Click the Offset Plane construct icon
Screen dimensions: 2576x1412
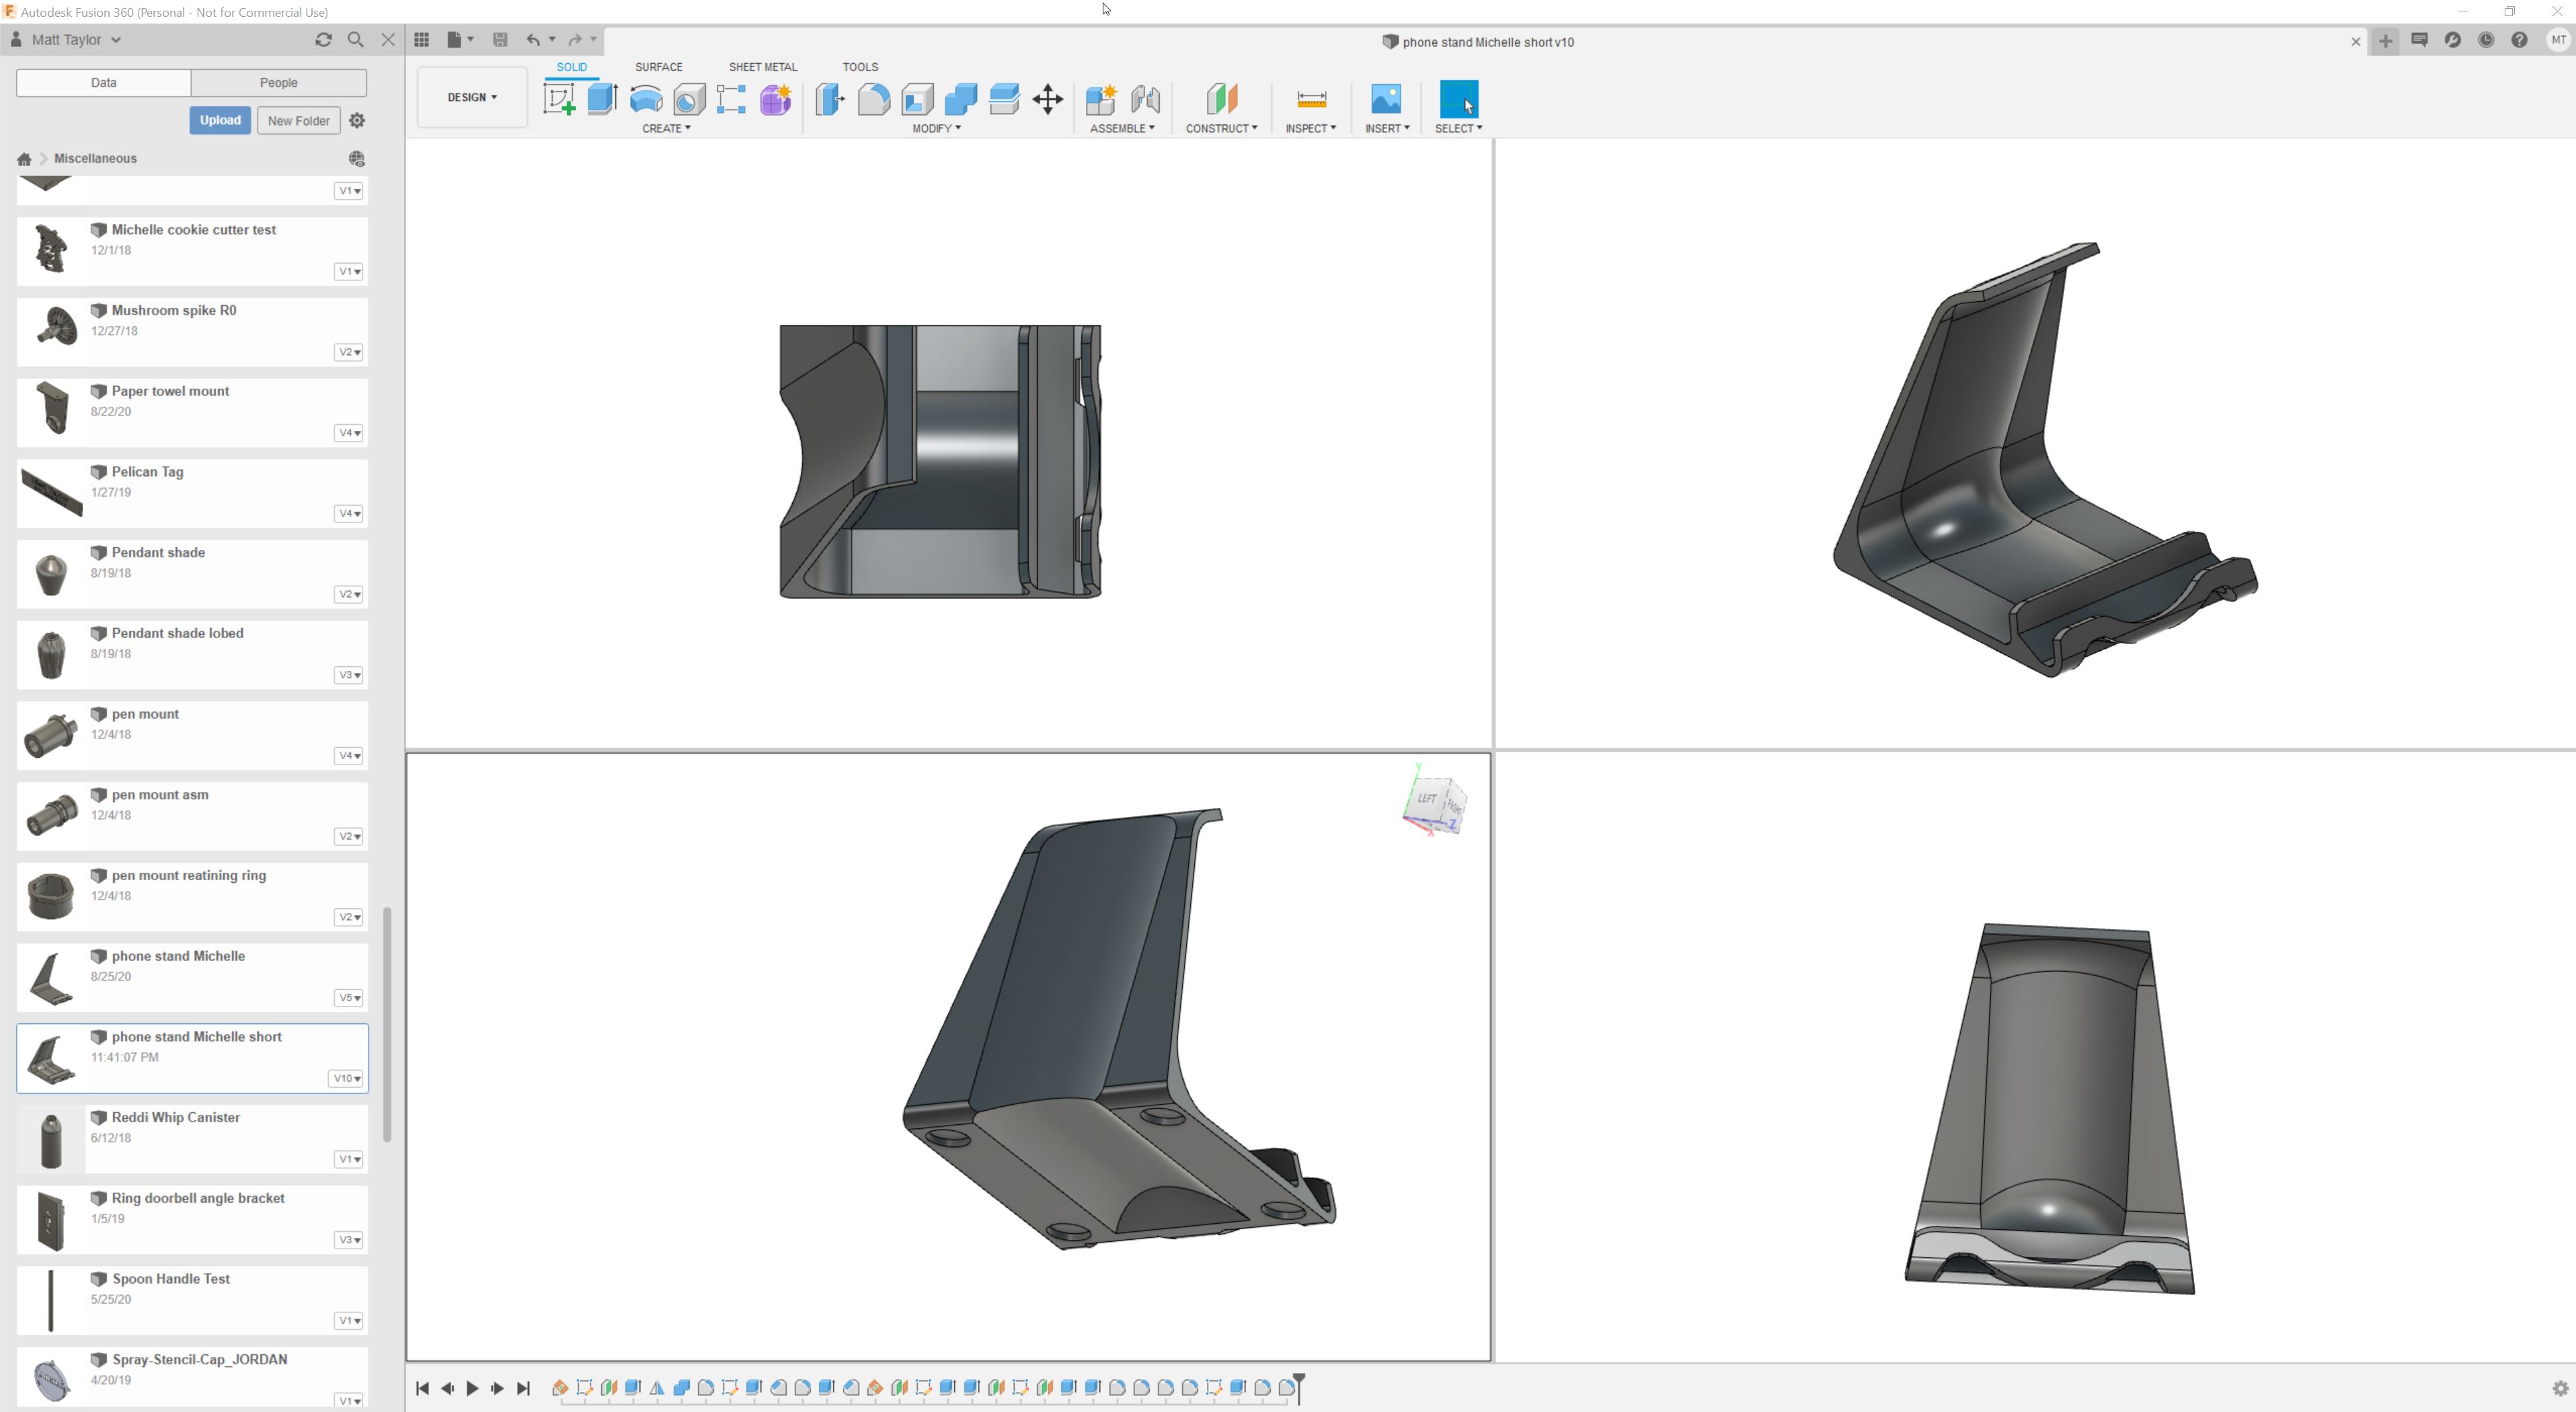tap(1221, 99)
